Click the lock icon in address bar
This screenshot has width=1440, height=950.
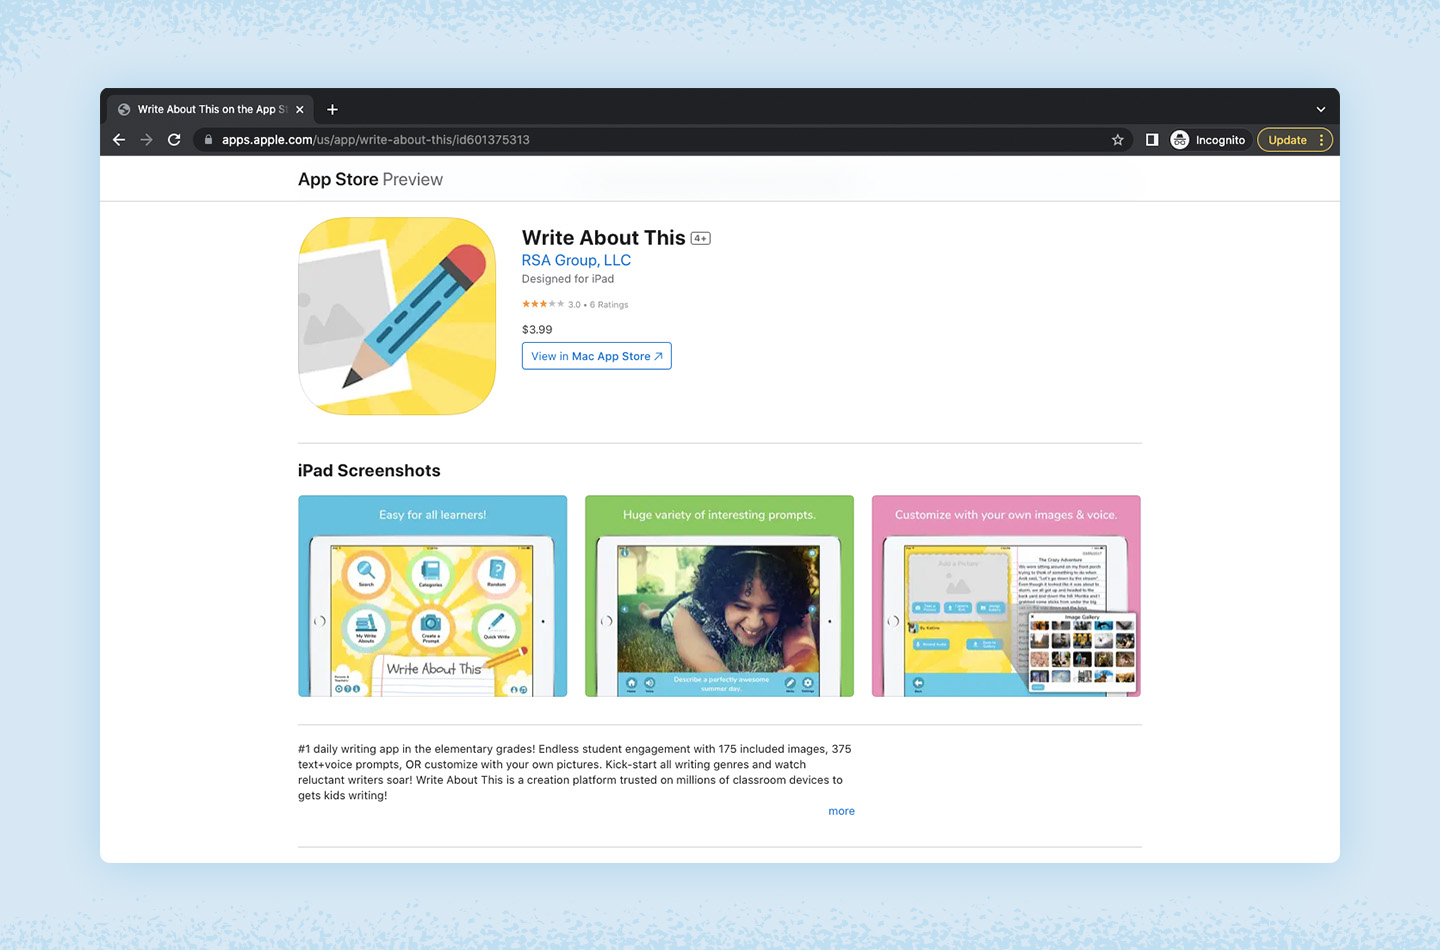[x=208, y=140]
